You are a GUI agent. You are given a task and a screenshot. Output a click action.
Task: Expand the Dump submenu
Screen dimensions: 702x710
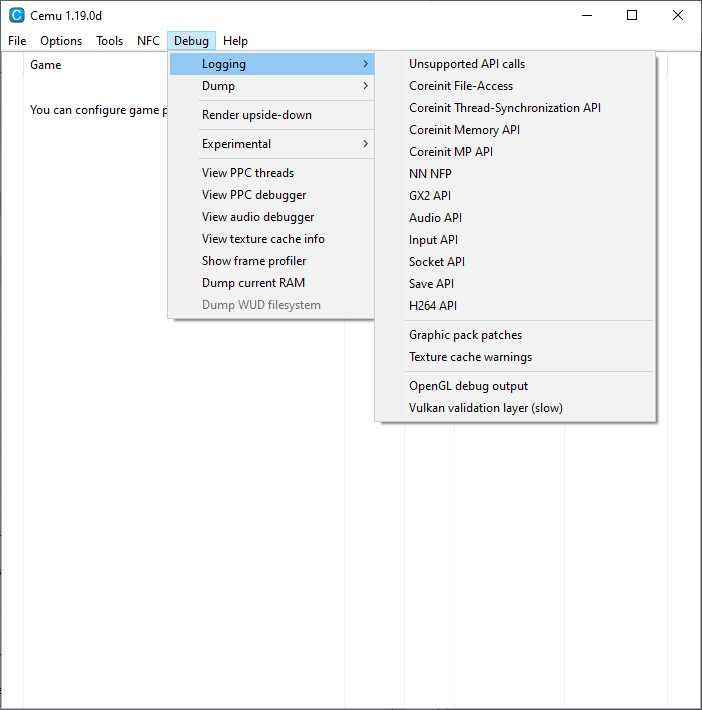click(272, 86)
